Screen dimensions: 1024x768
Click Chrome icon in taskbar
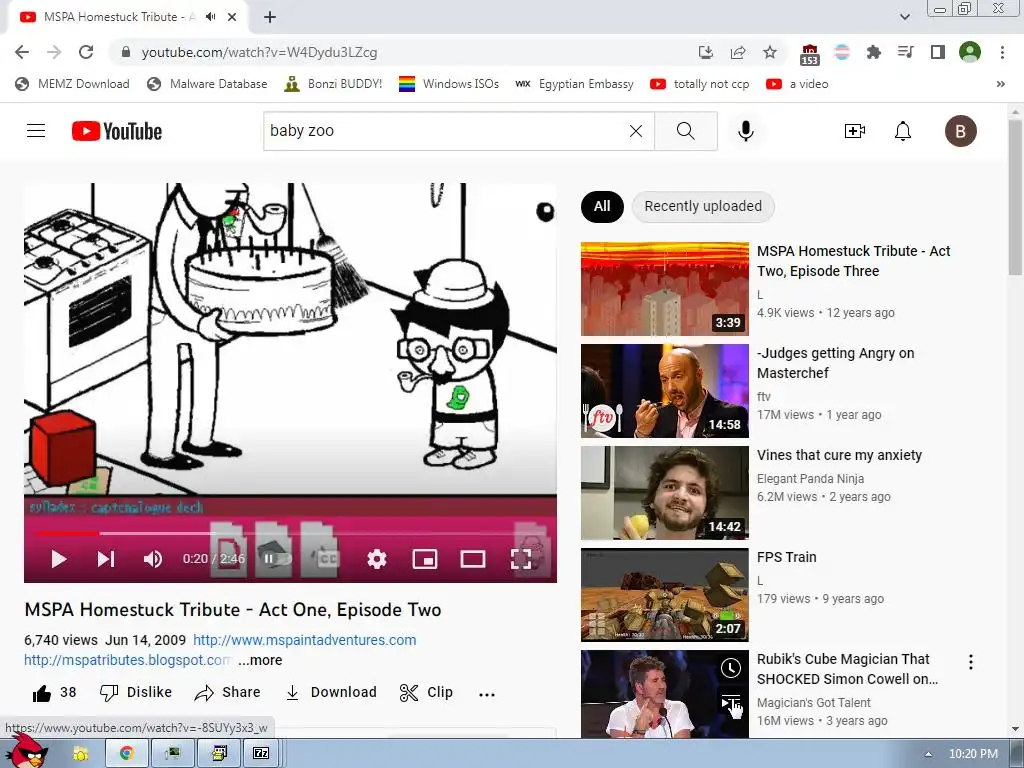point(127,754)
